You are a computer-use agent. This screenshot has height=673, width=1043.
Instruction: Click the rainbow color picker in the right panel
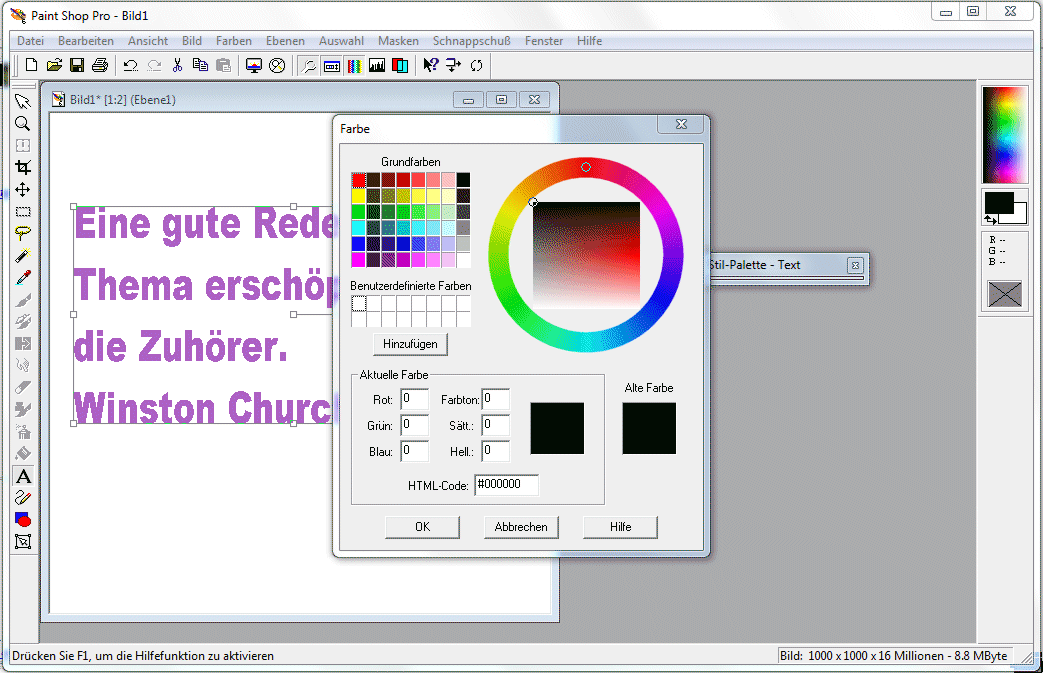click(1005, 134)
